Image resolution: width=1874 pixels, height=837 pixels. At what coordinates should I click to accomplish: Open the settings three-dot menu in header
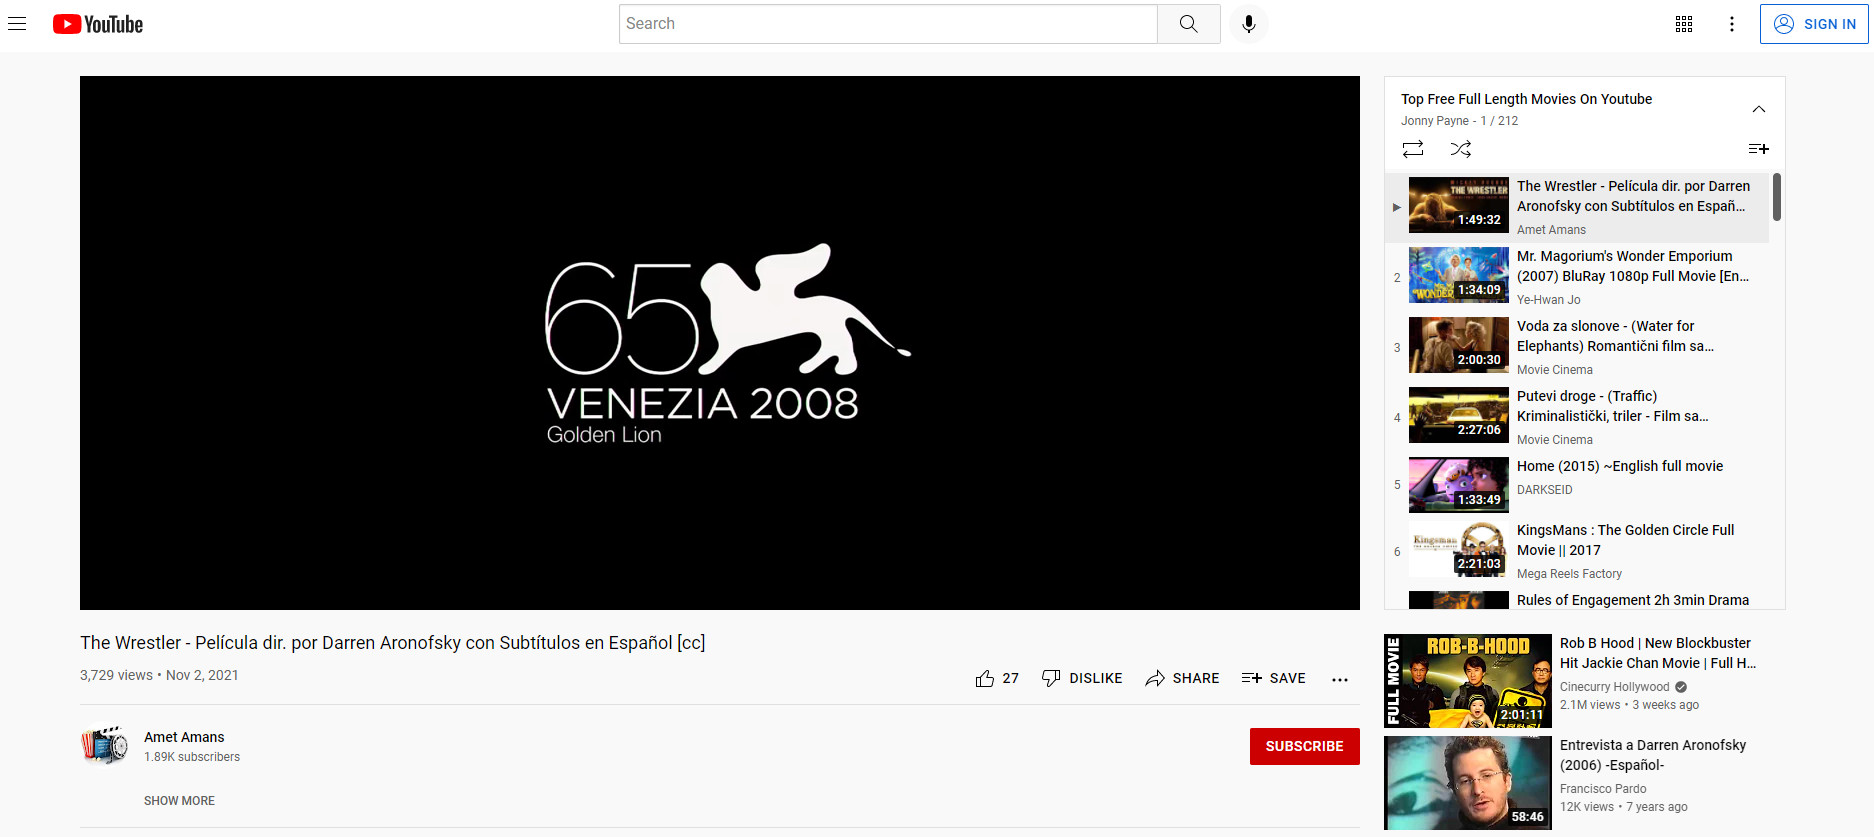click(1732, 24)
